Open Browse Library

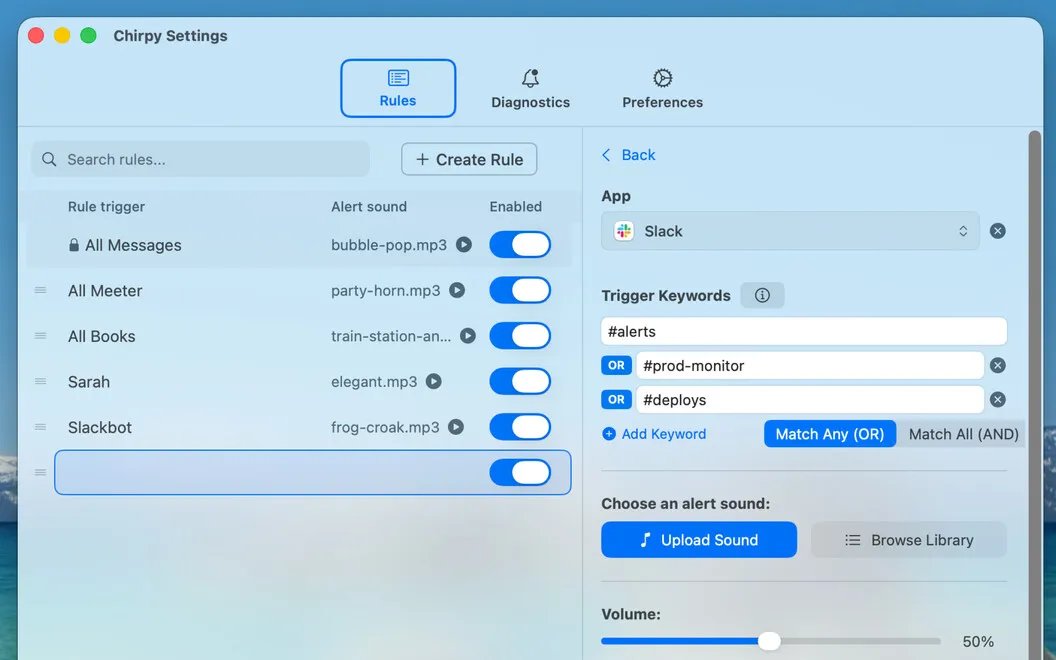tap(909, 539)
